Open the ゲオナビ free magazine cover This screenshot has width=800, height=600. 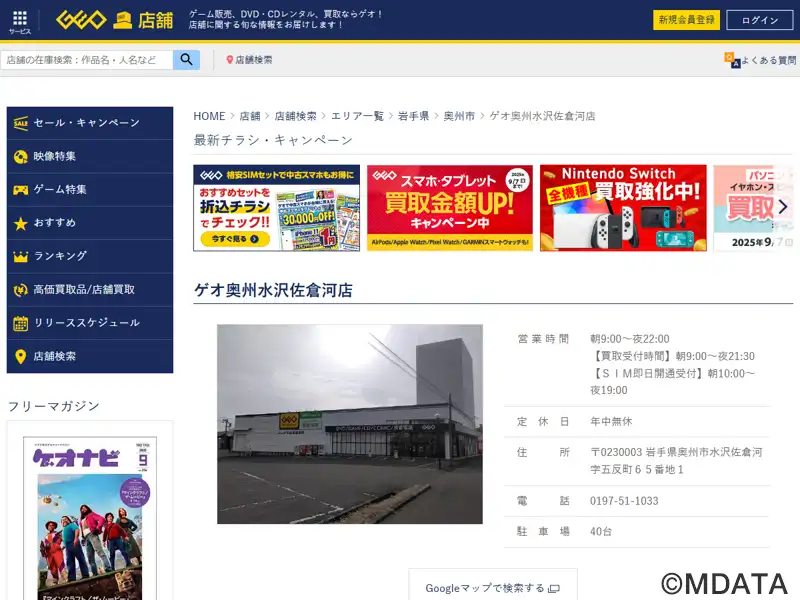(90, 518)
